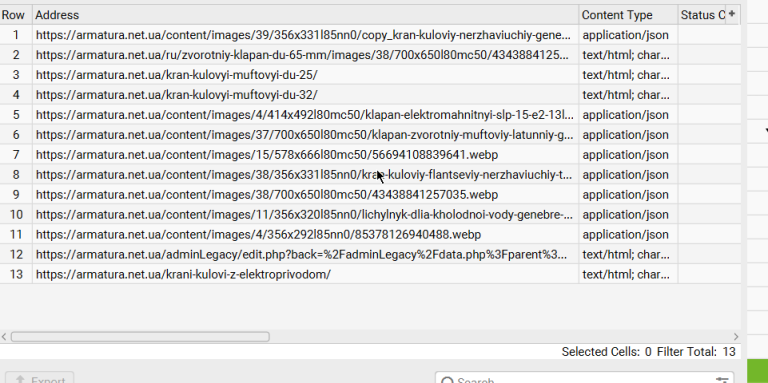The image size is (768, 383).
Task: Click the text/html content type in row 13
Action: [628, 274]
